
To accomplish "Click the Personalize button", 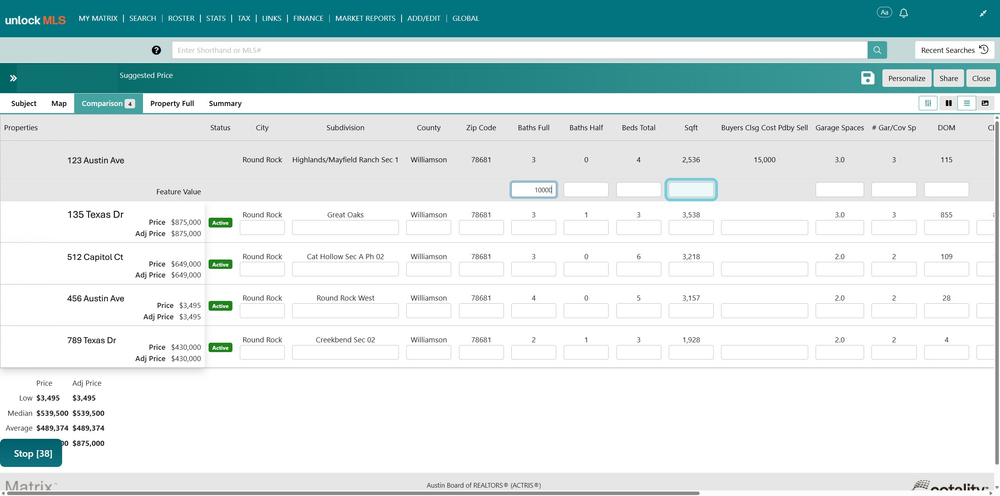I will point(907,78).
